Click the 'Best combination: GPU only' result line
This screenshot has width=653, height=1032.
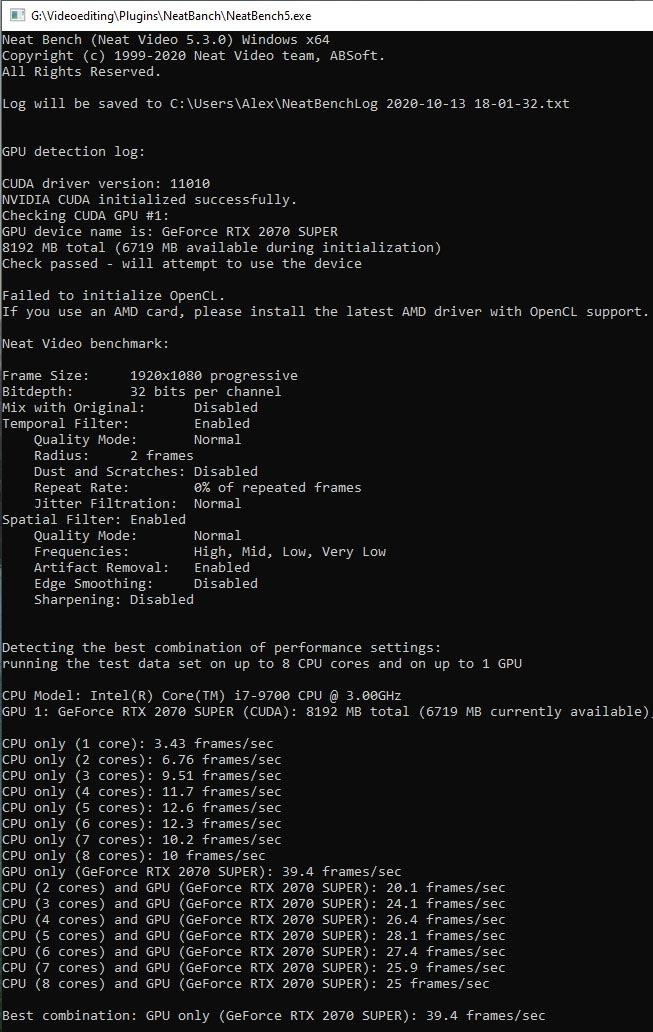tap(274, 1016)
